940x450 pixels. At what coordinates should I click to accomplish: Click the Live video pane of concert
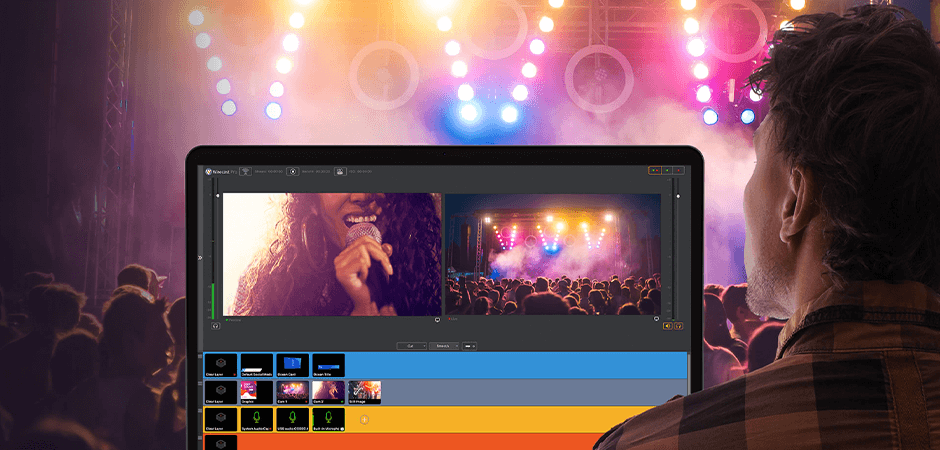pyautogui.click(x=553, y=254)
